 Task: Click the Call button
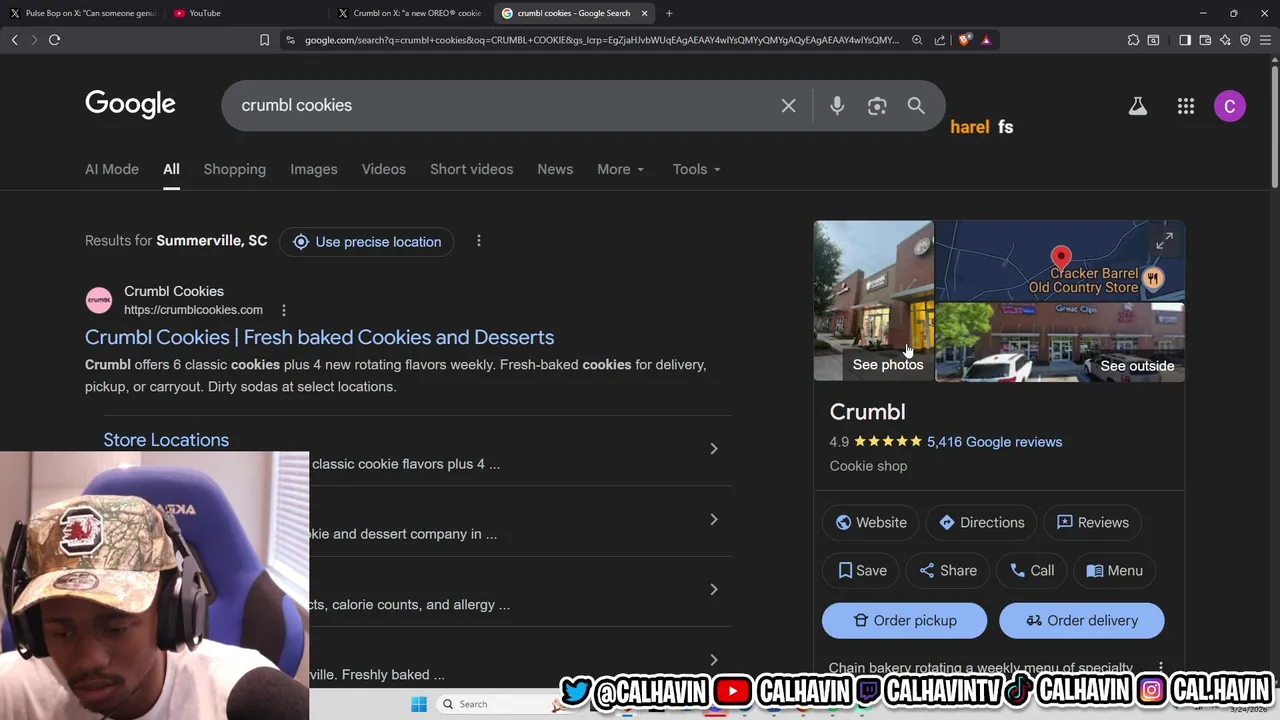pos(1032,570)
